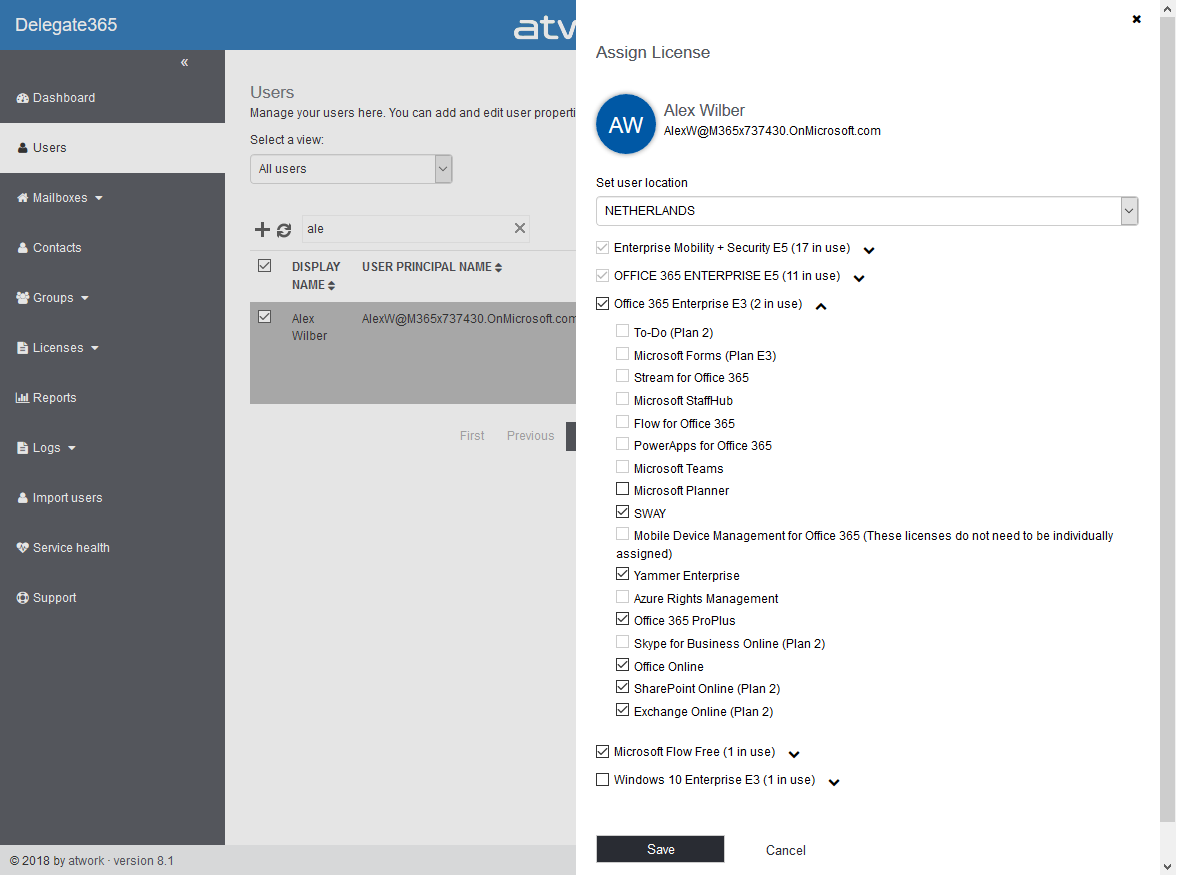The width and height of the screenshot is (1177, 875).
Task: Sort by Display Name column arrows
Action: 332,286
